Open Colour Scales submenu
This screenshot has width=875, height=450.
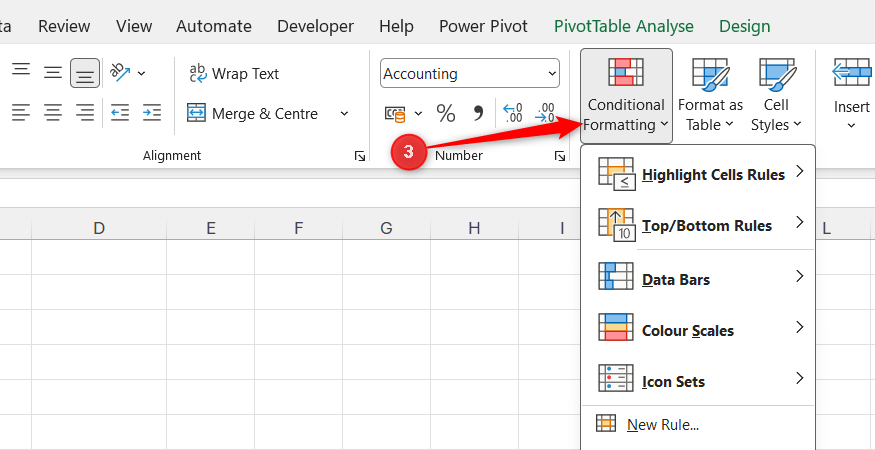699,330
